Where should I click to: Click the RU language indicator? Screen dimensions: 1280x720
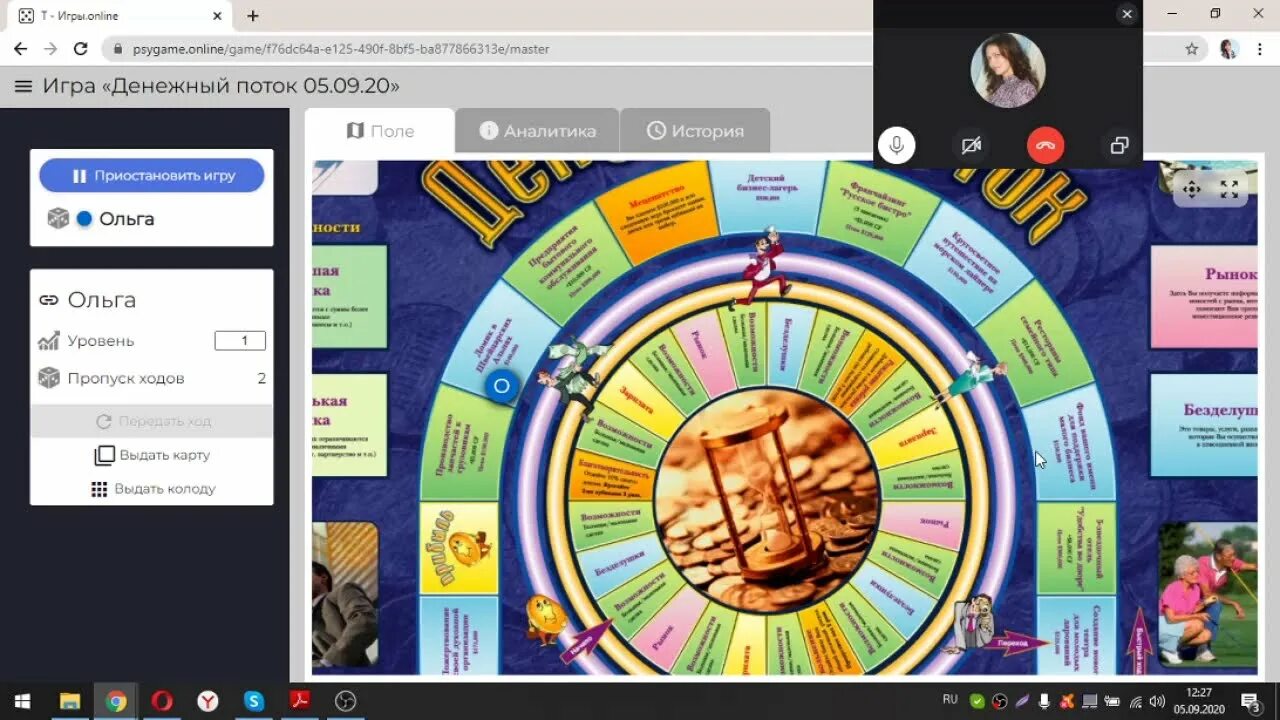click(950, 700)
